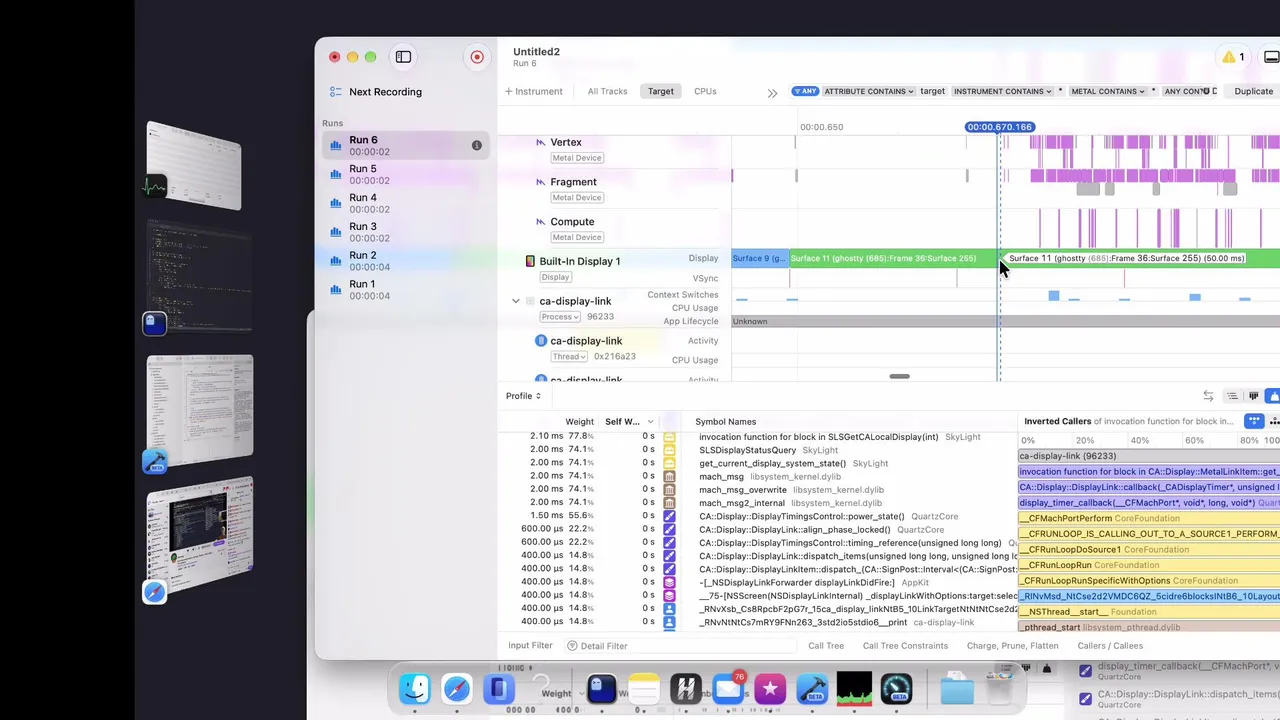Open ATTRIBUTE CONTAINS dropdown
This screenshot has height=720, width=1280.
click(x=869, y=91)
